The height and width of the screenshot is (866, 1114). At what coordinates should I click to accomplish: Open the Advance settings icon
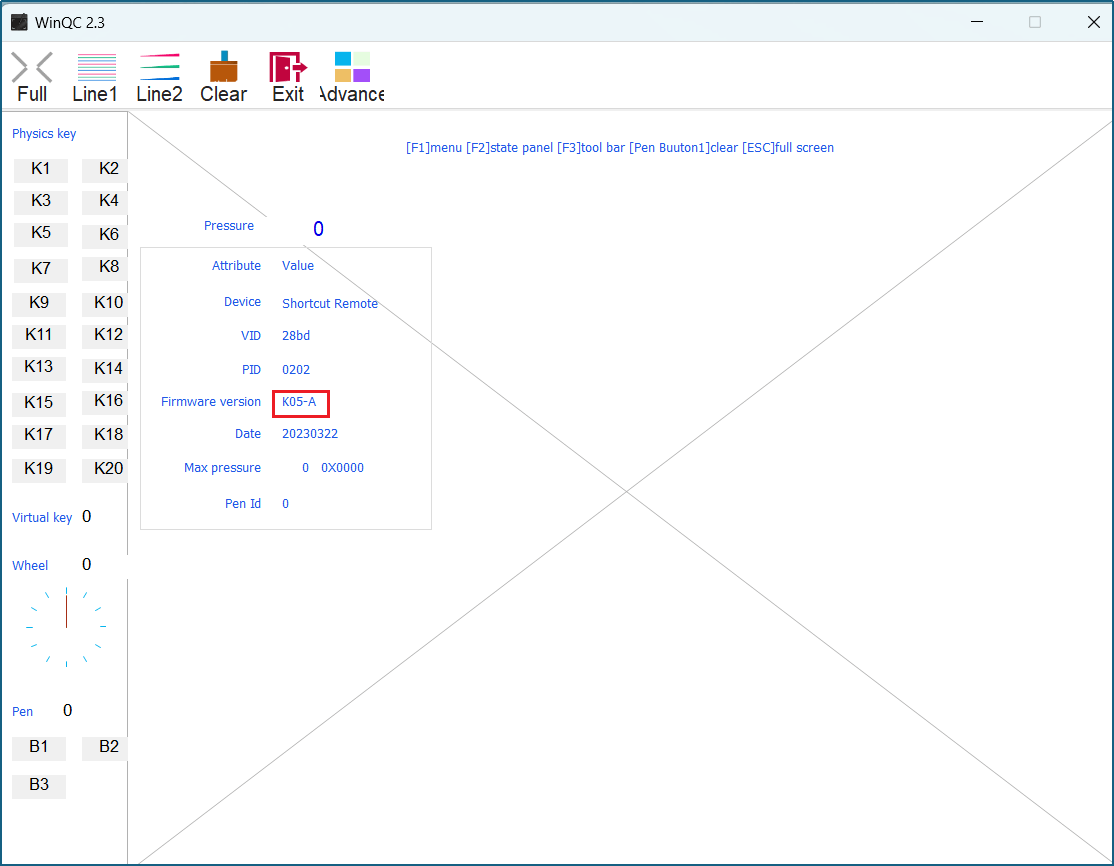(352, 69)
